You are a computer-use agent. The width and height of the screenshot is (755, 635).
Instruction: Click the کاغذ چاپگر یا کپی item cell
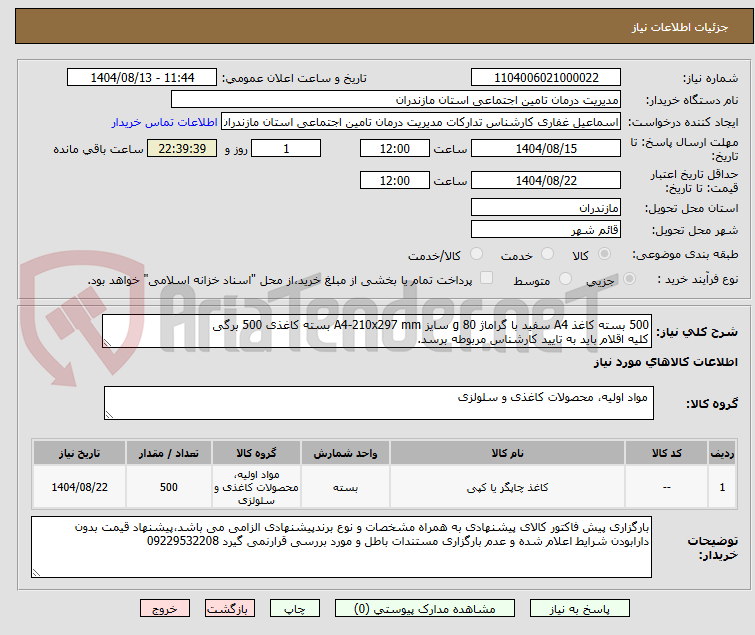508,487
